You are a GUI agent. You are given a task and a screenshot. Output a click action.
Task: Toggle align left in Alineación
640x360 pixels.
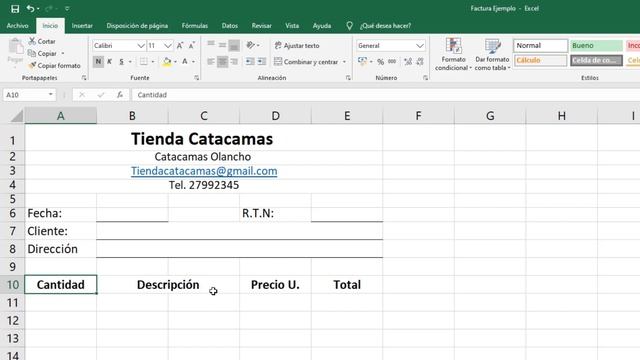click(211, 62)
